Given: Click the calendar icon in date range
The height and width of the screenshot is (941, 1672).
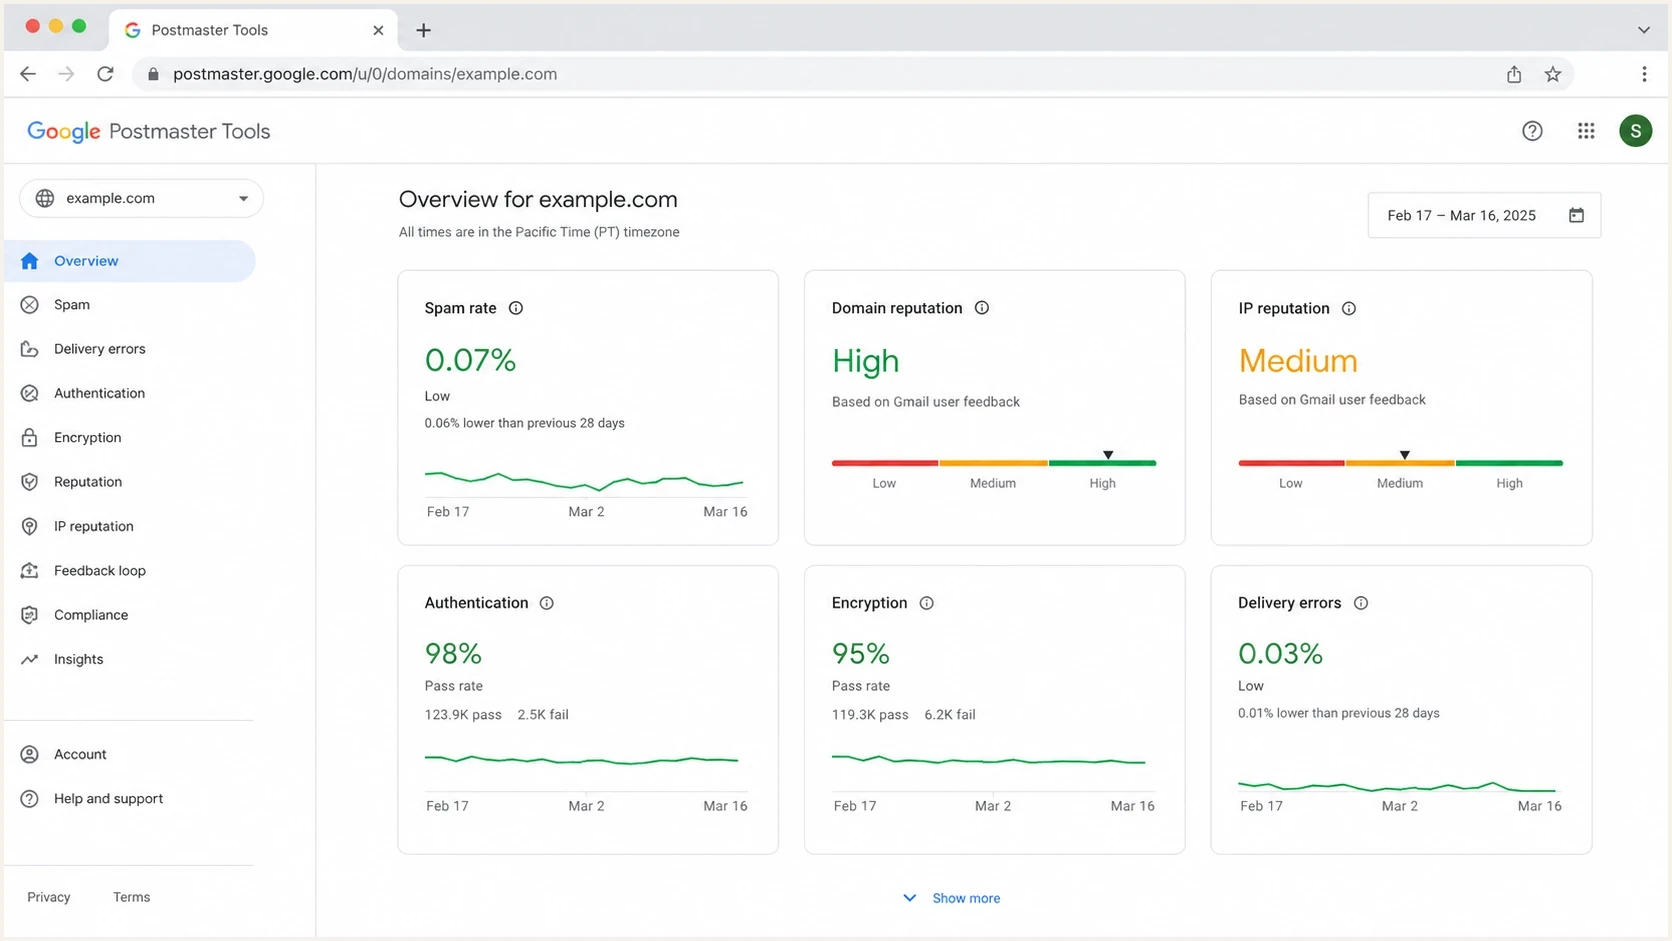Looking at the screenshot, I should [x=1576, y=215].
